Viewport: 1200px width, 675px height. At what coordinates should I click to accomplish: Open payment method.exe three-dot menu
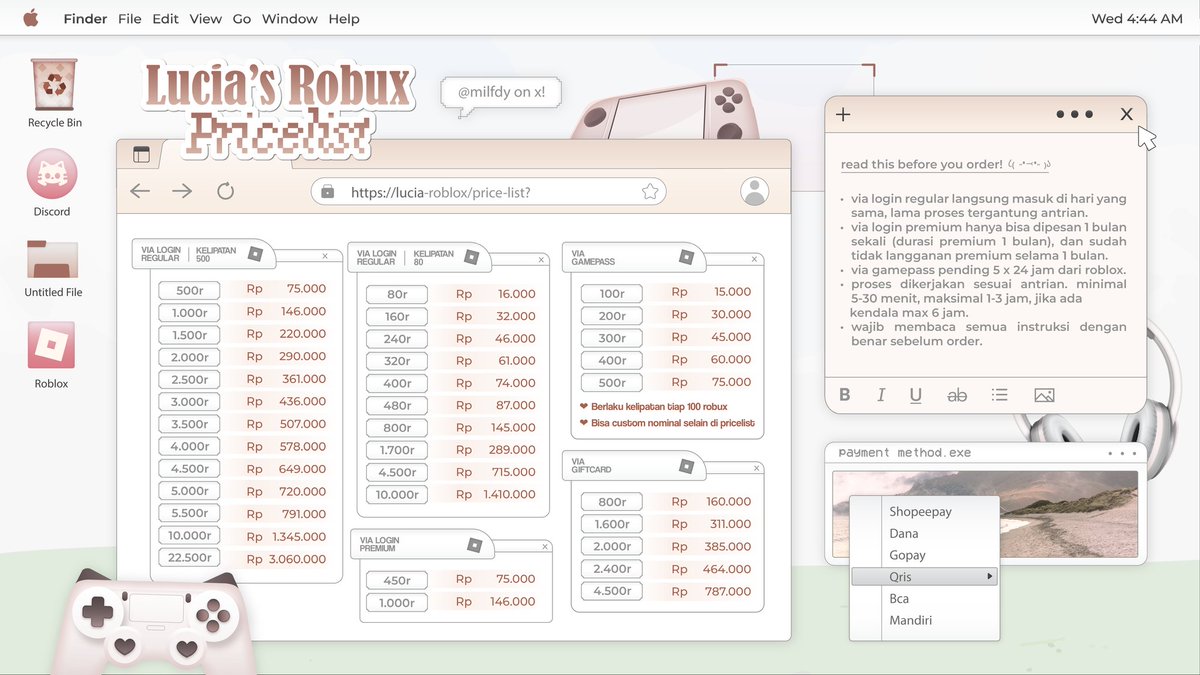[1122, 453]
